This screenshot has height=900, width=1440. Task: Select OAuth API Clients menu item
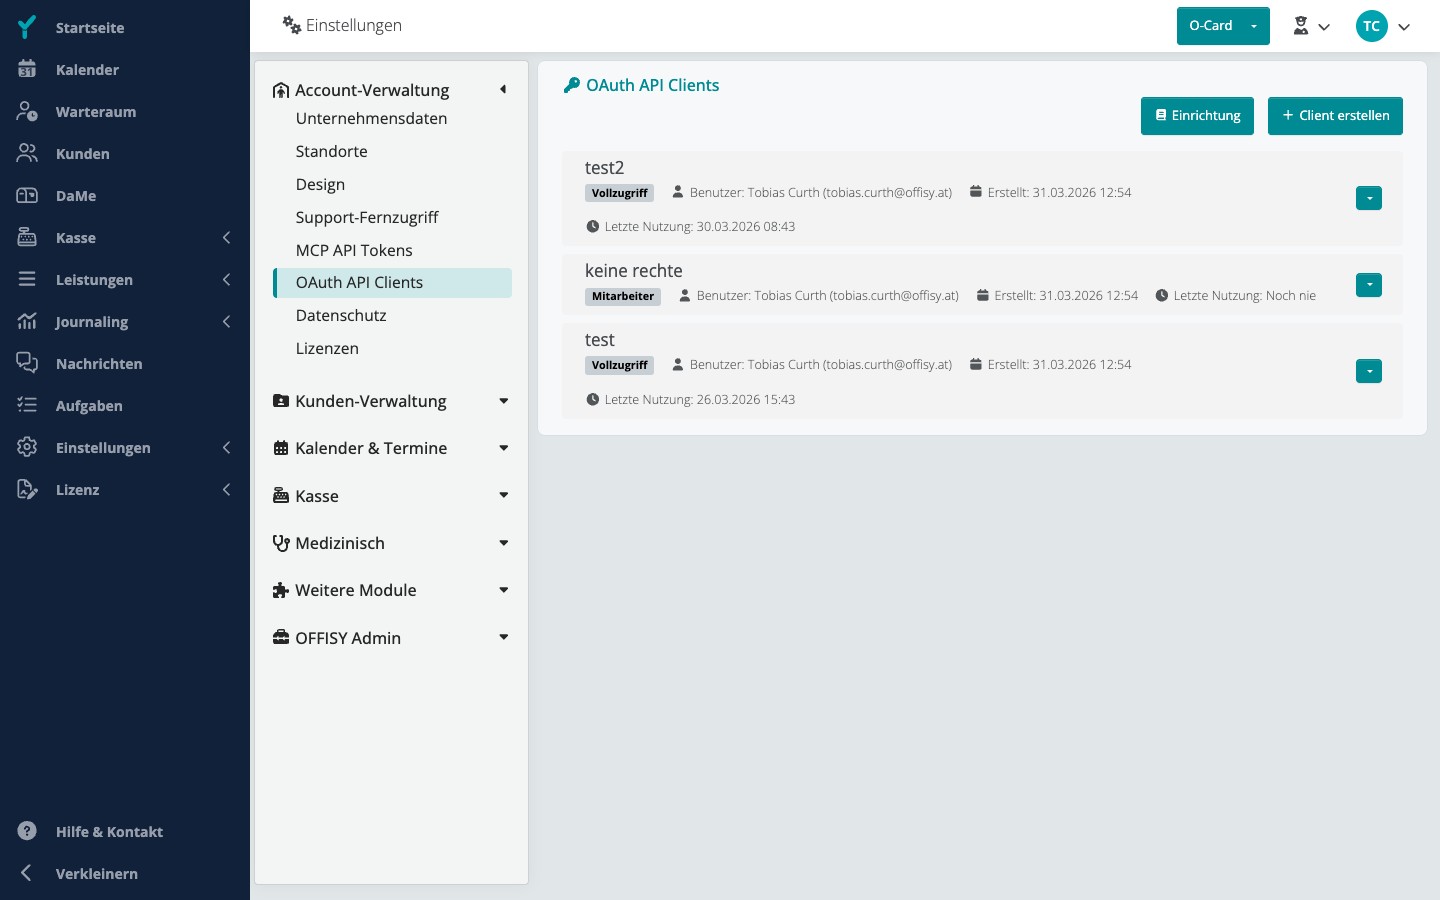pyautogui.click(x=392, y=282)
